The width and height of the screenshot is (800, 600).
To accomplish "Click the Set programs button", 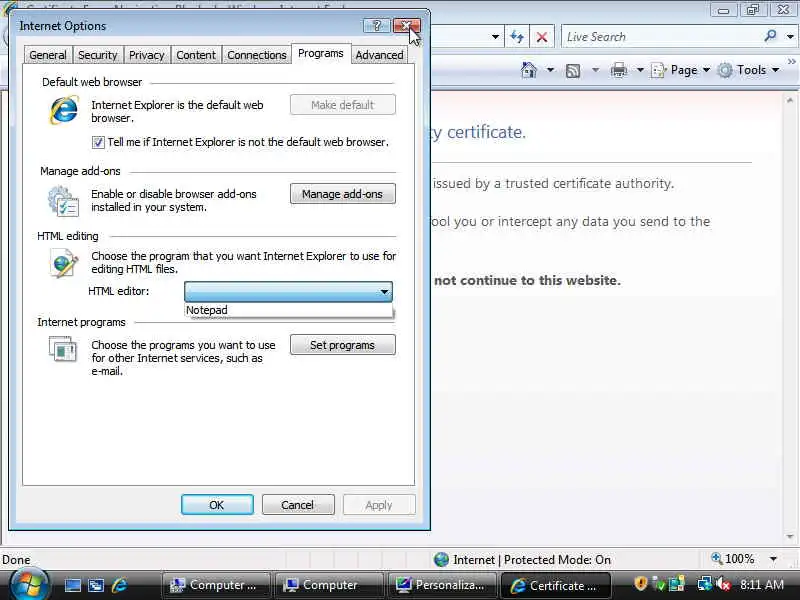I will coord(342,345).
